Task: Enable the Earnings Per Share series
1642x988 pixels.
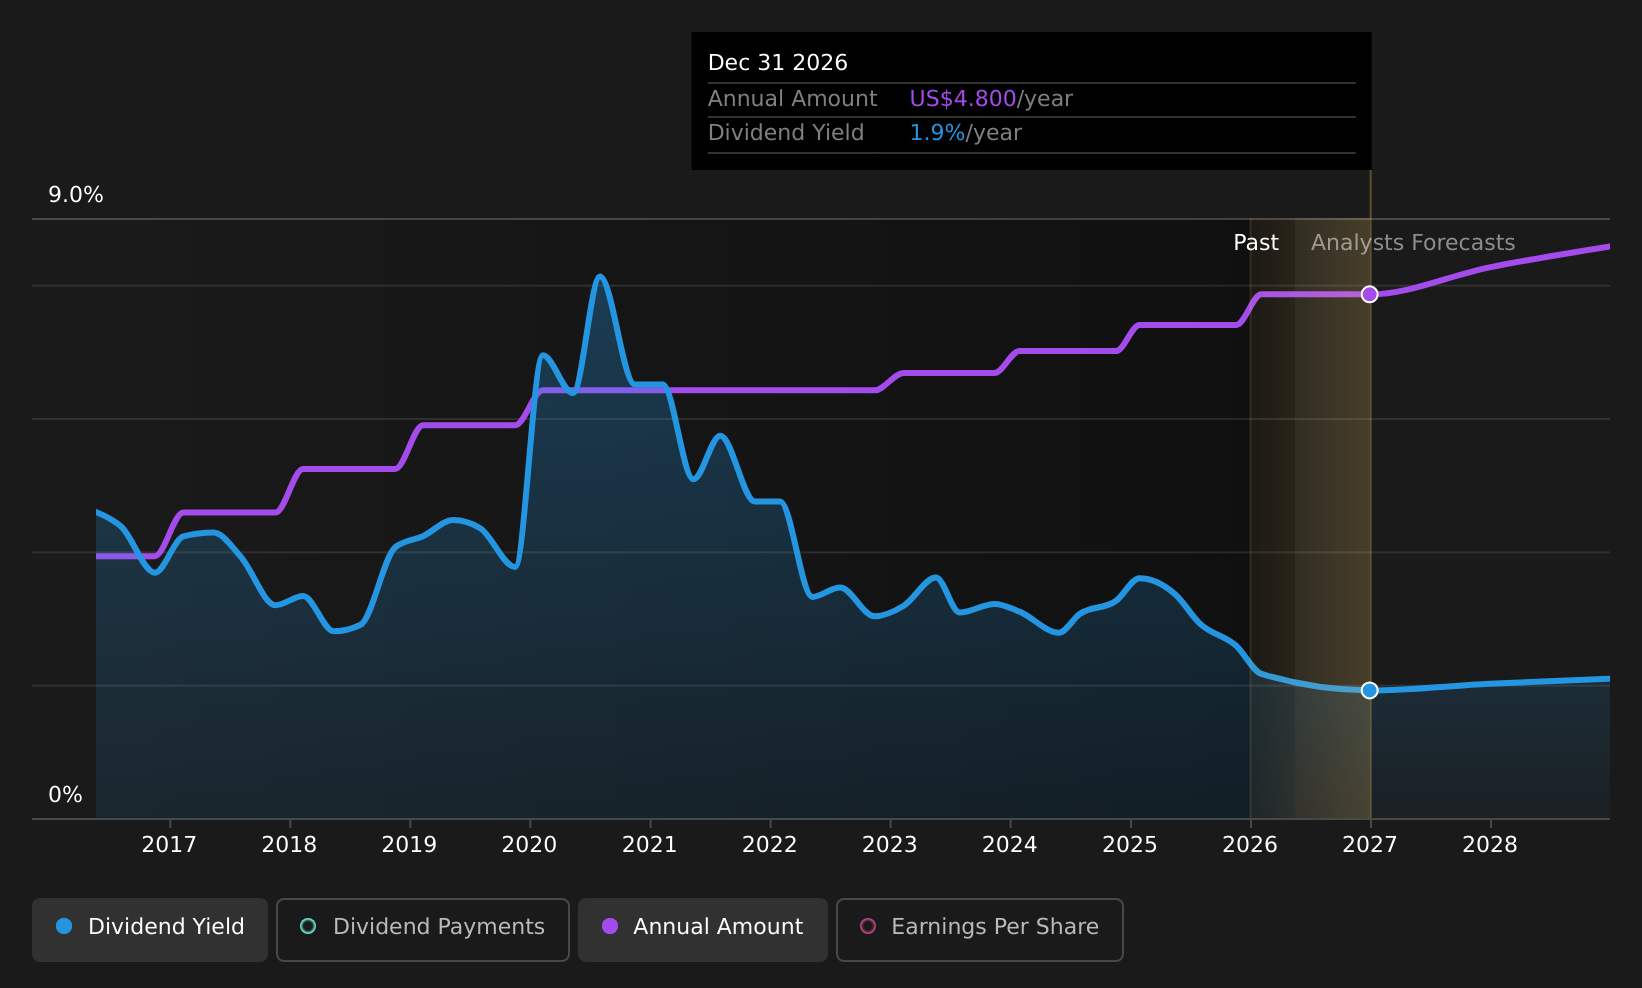Action: click(x=979, y=929)
